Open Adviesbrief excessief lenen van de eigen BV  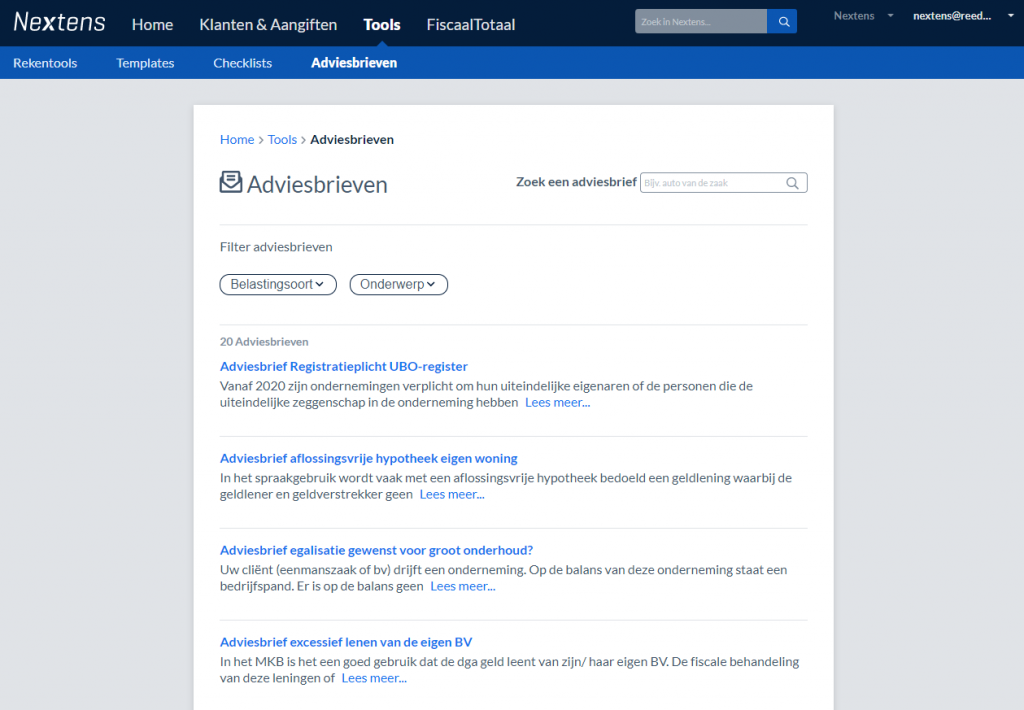click(345, 642)
